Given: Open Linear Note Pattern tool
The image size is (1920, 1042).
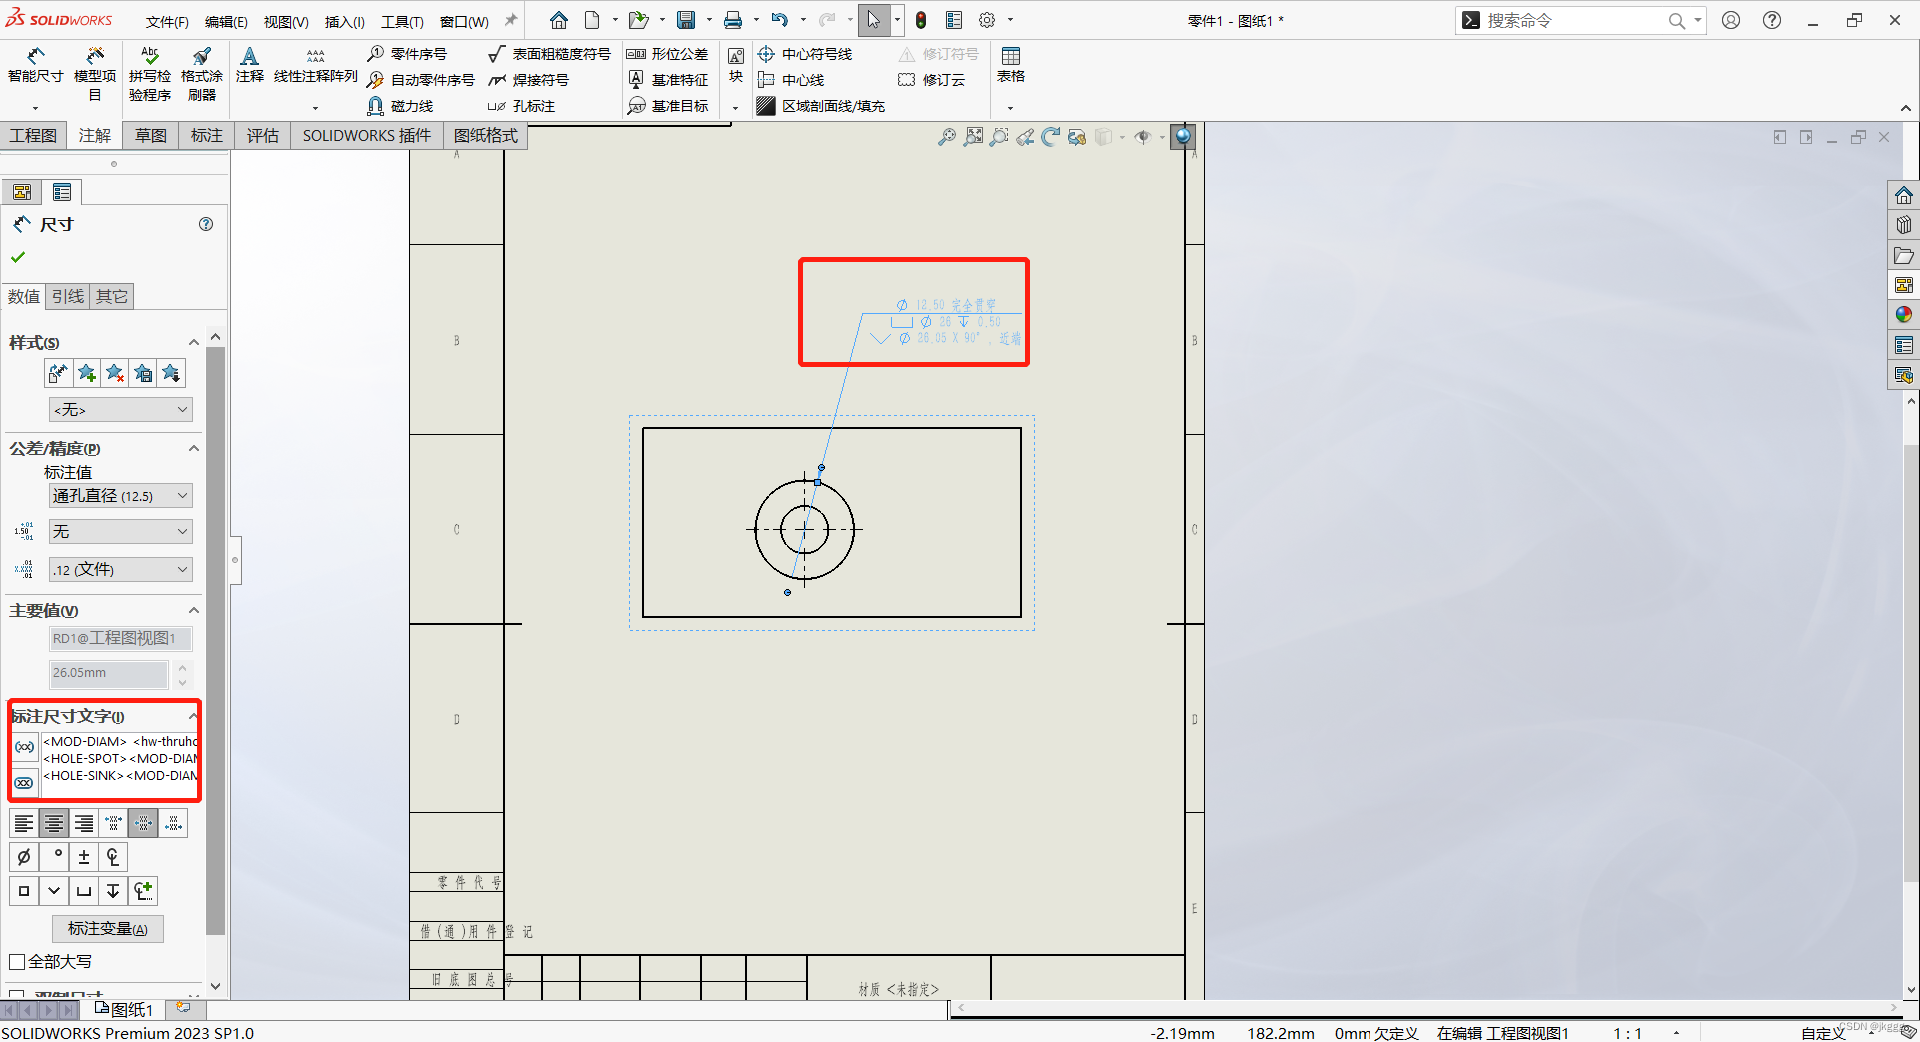Looking at the screenshot, I should pyautogui.click(x=316, y=65).
